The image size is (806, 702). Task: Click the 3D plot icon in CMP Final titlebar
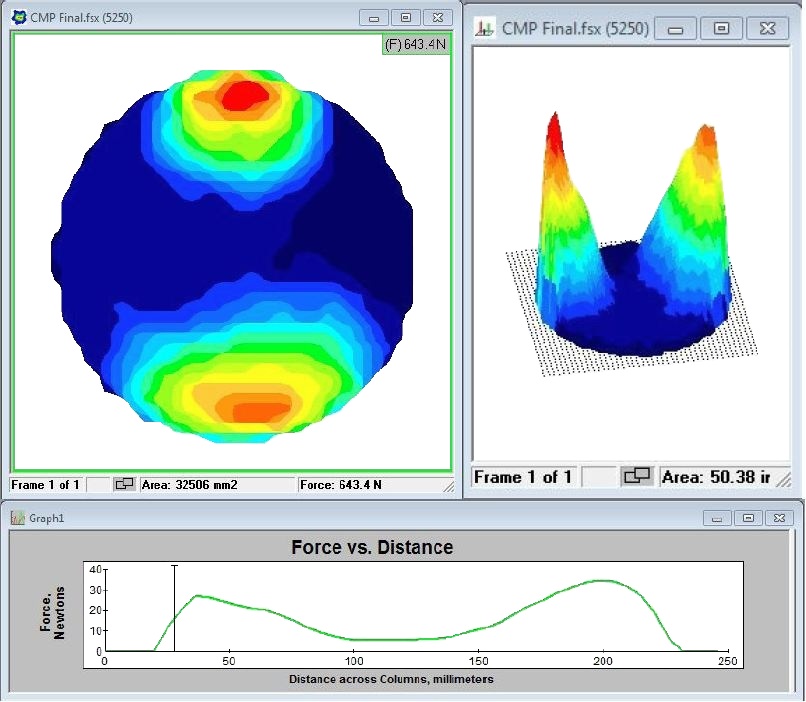click(485, 28)
